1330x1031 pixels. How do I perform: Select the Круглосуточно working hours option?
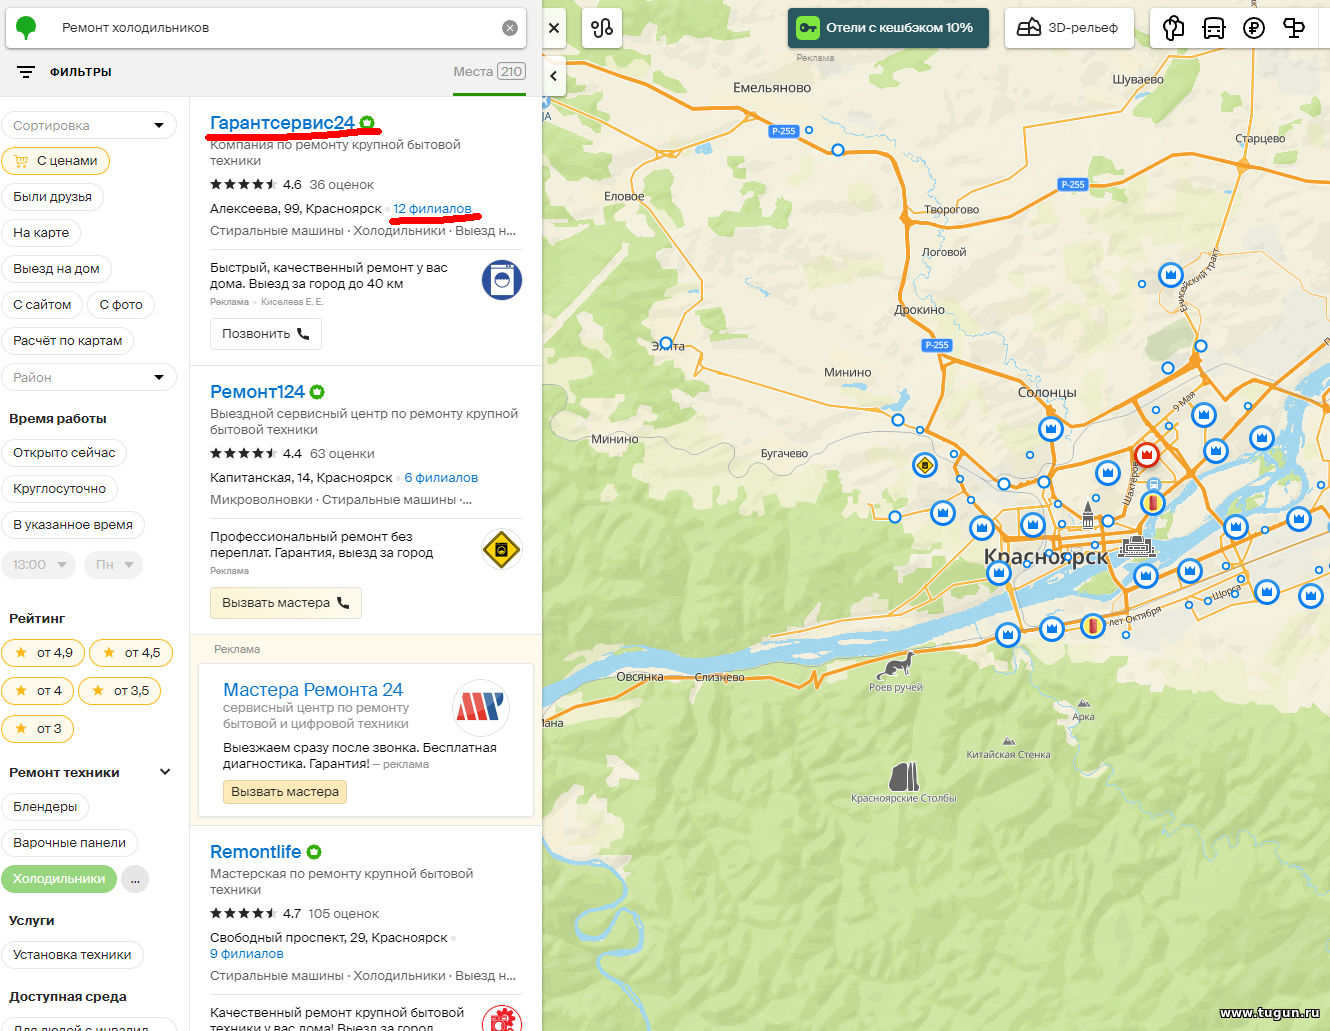(x=59, y=488)
